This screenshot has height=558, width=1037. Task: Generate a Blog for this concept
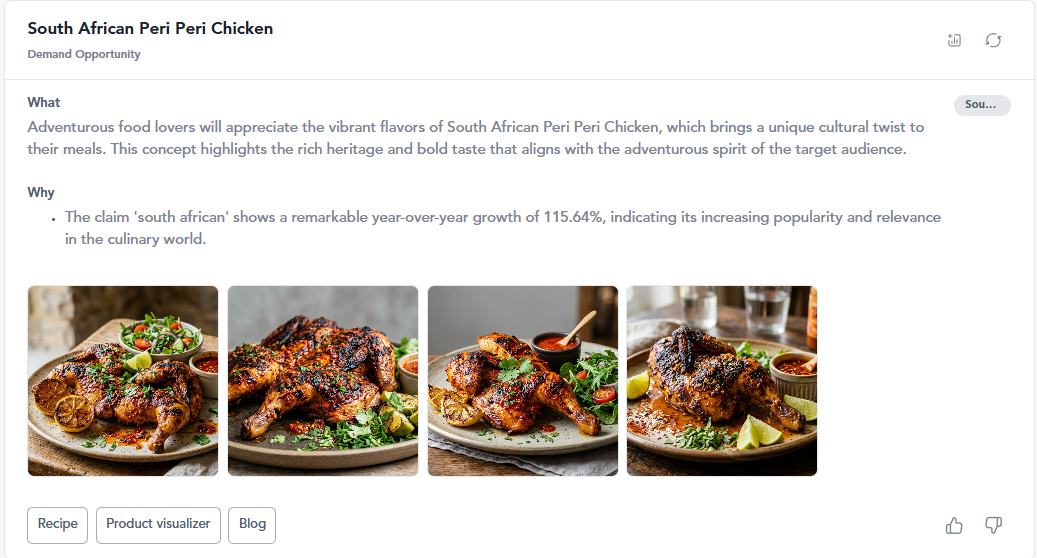pyautogui.click(x=252, y=525)
